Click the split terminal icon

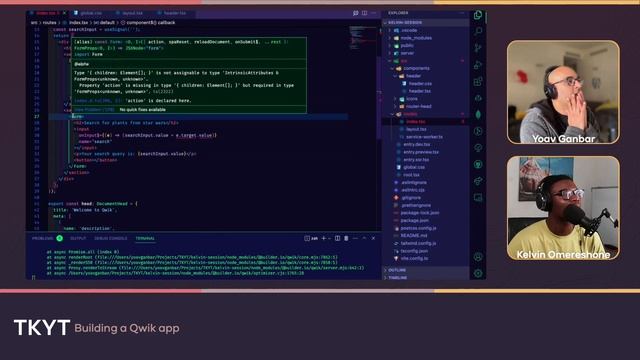[338, 238]
